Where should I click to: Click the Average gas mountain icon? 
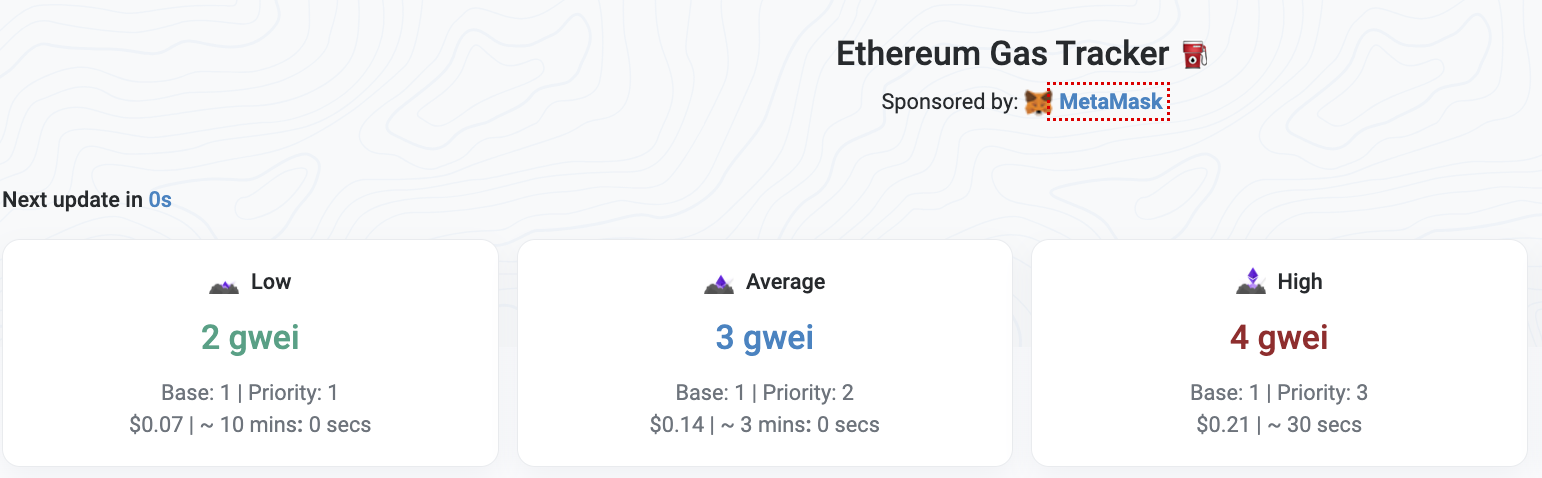719,285
